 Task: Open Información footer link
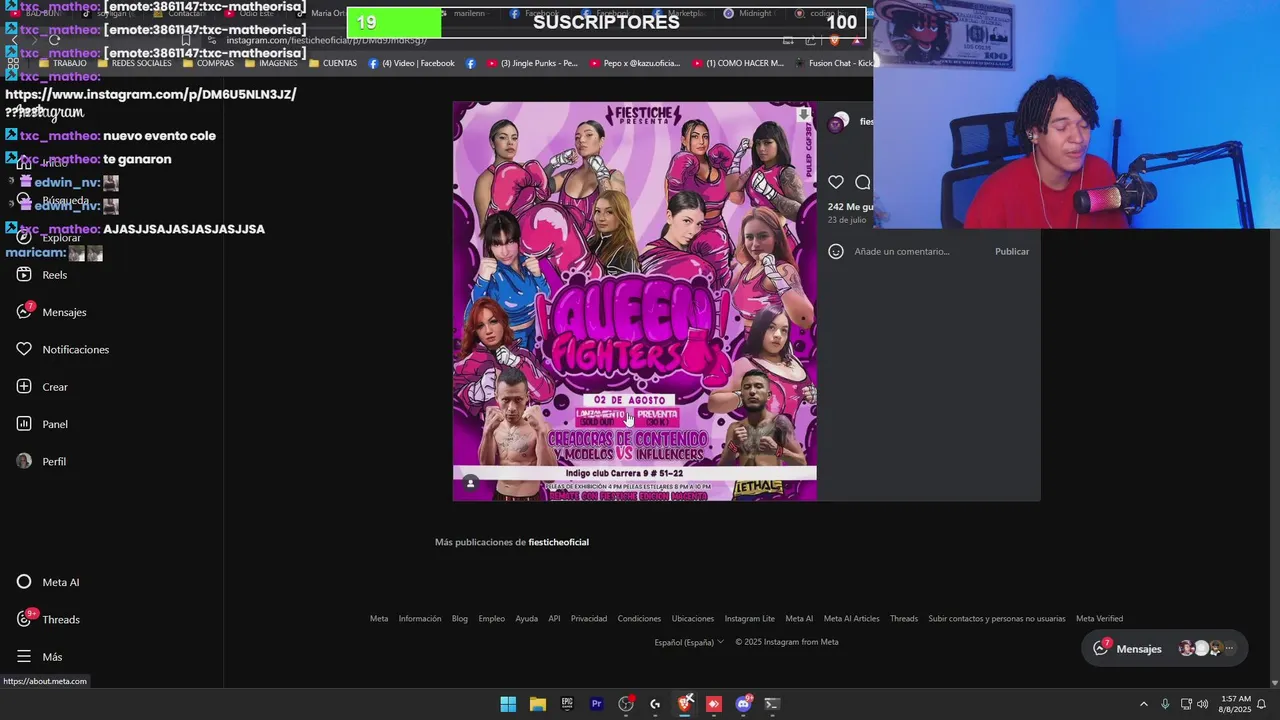point(420,618)
